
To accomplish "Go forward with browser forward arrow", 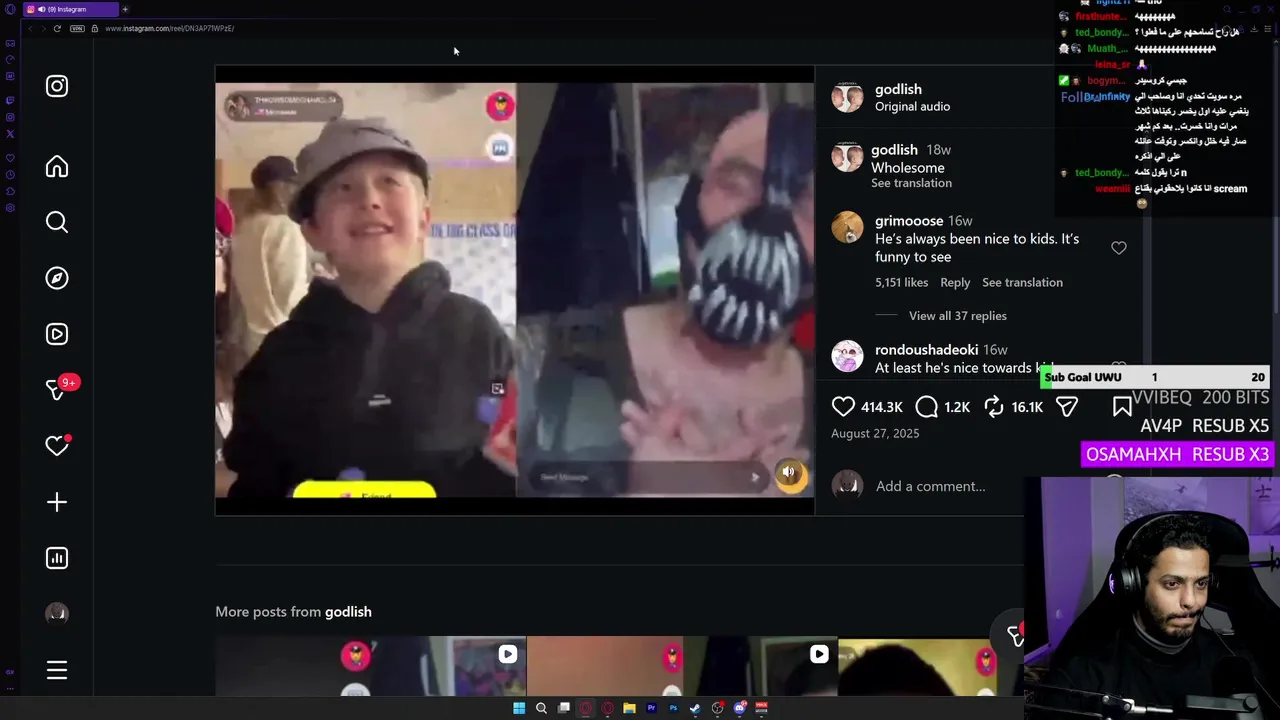I will [43, 28].
